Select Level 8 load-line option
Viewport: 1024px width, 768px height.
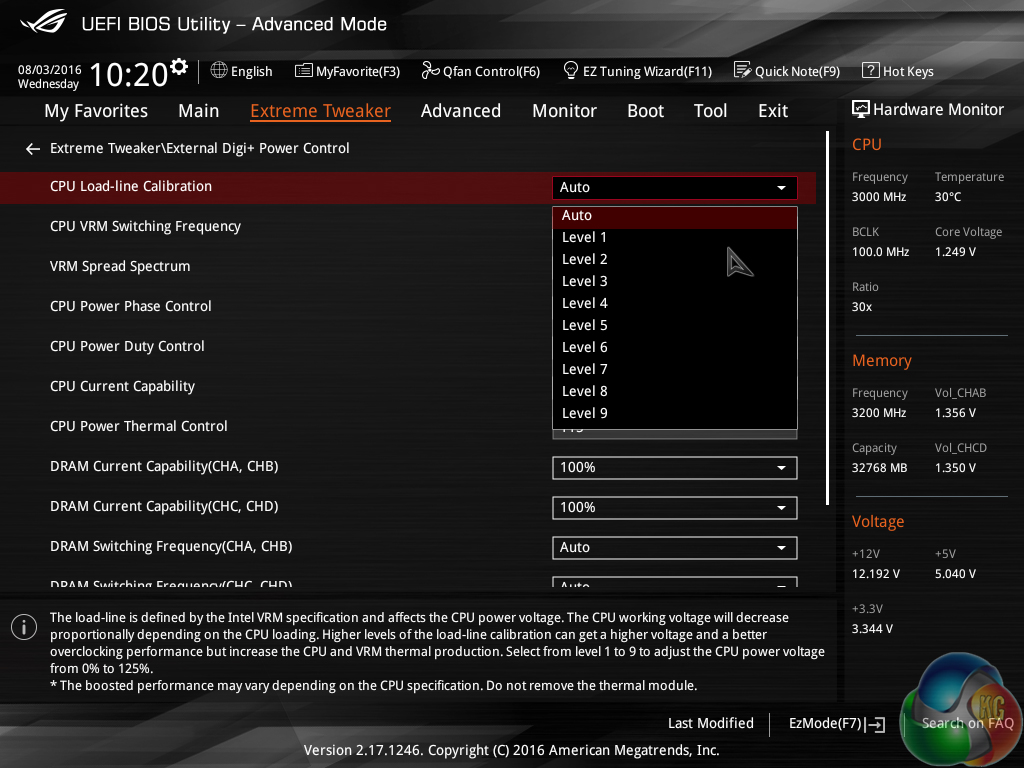point(675,391)
